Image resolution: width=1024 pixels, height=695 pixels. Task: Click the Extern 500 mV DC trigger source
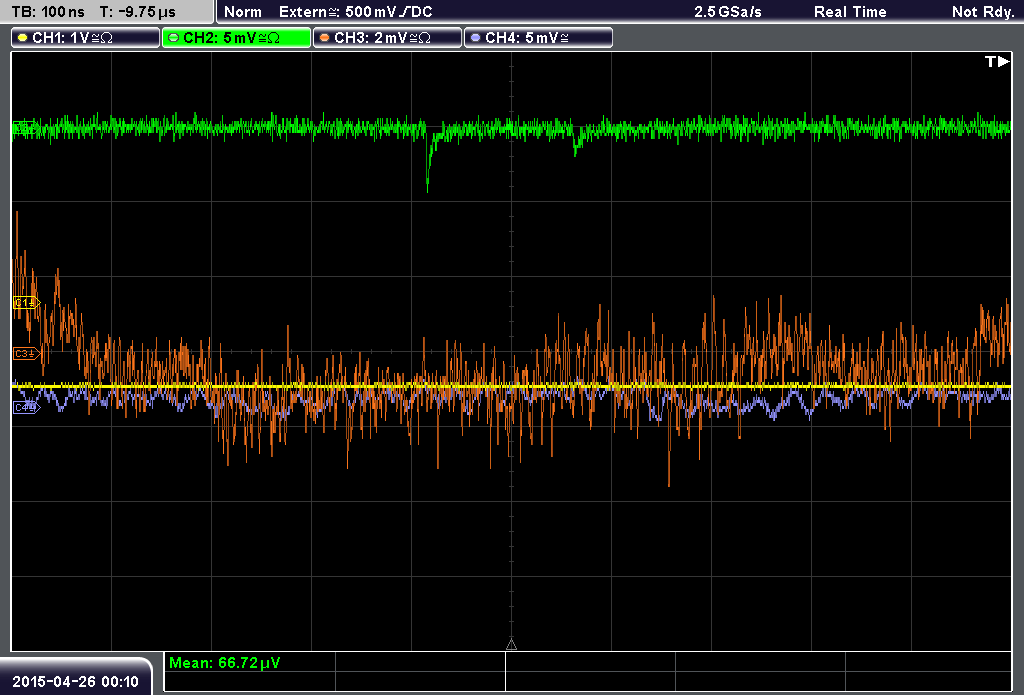(355, 12)
